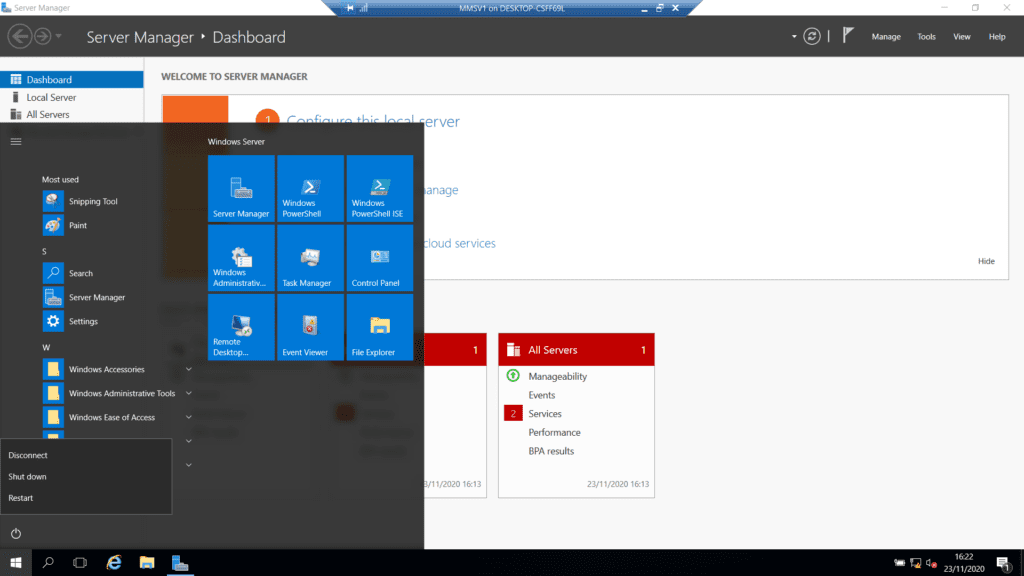1024x576 pixels.
Task: Select Dashboard in the Server Manager sidebar
Action: [72, 80]
